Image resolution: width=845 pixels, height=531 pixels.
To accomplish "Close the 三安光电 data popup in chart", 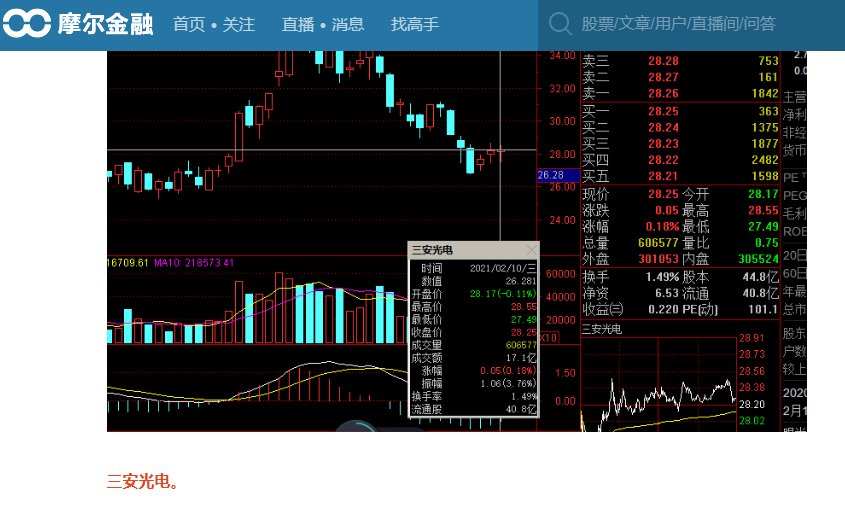I will tap(531, 250).
